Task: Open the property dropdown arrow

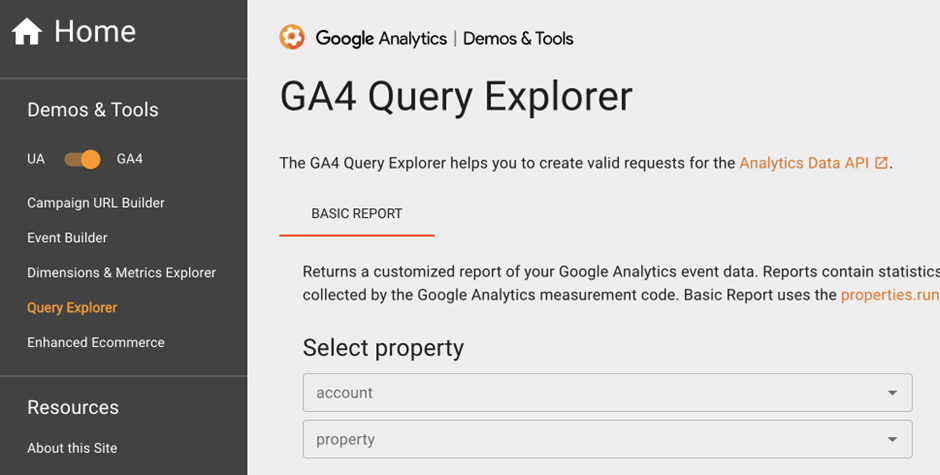Action: (x=892, y=439)
